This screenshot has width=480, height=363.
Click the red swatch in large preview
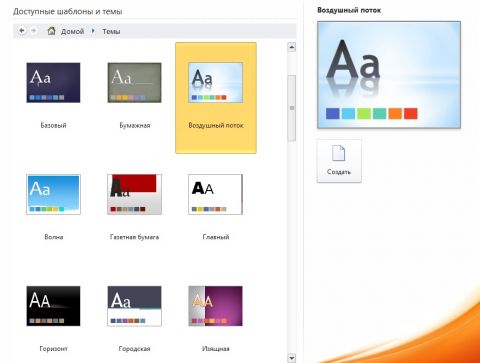click(411, 114)
